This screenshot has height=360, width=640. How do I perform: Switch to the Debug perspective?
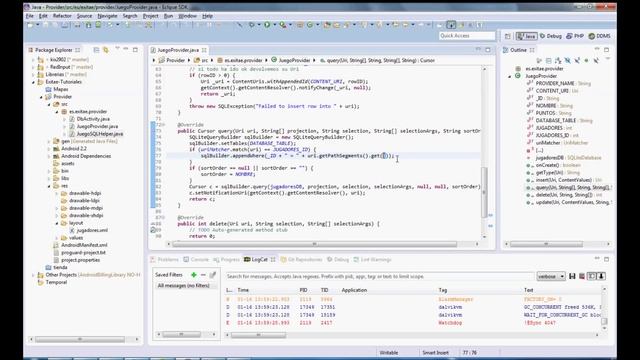[551, 36]
